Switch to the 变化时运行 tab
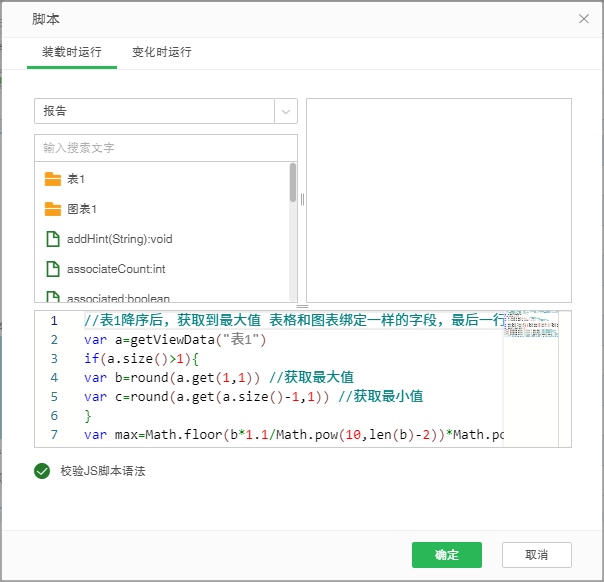Image resolution: width=604 pixels, height=582 pixels. click(162, 52)
